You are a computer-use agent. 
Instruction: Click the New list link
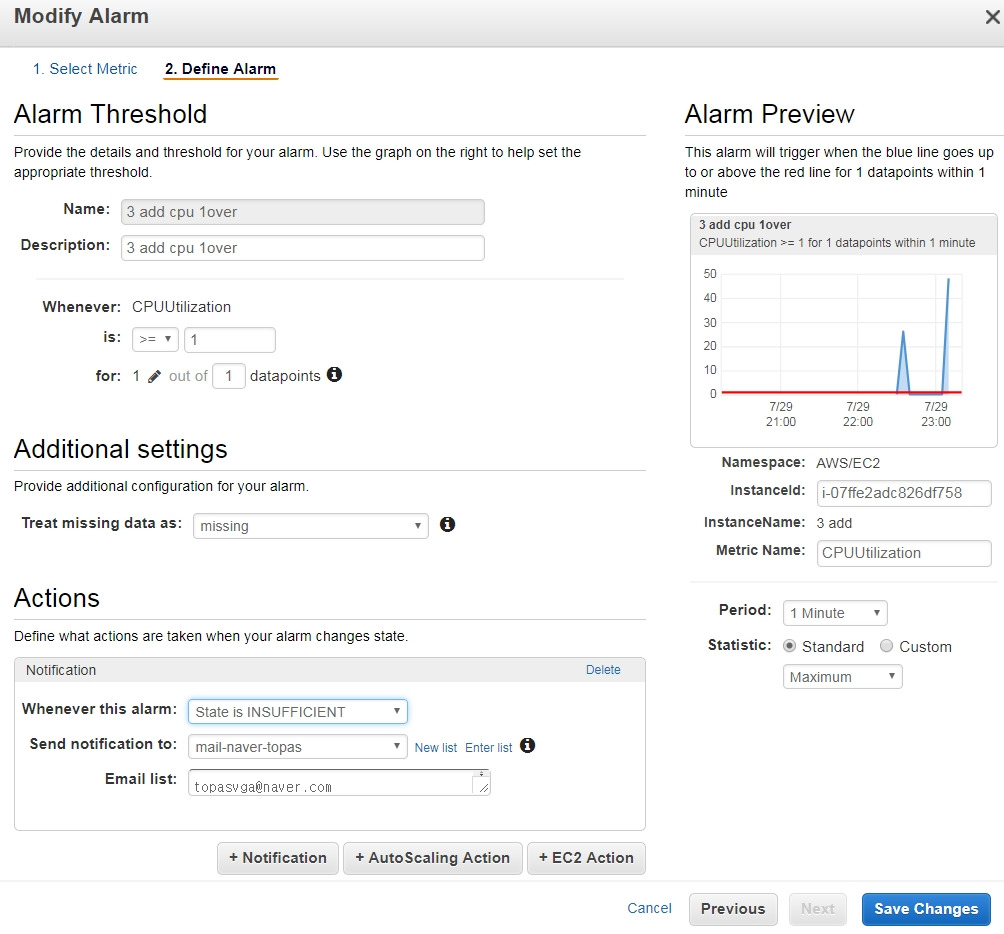point(435,748)
